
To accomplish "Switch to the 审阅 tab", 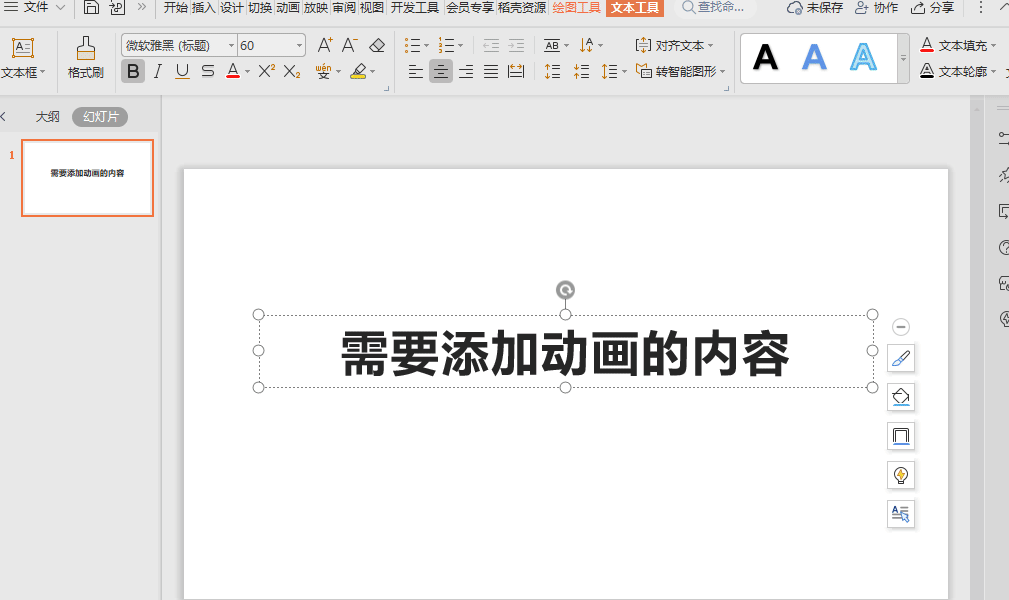I will [x=344, y=8].
